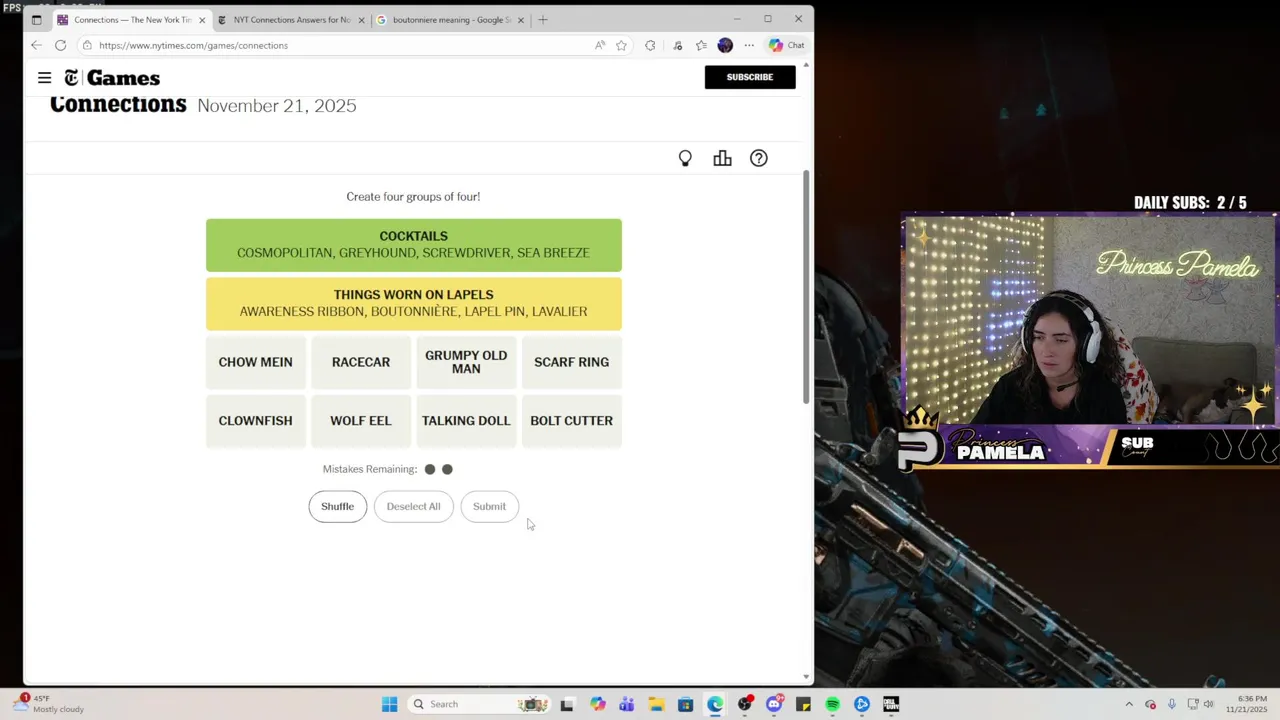Open the hint lightbulb icon
The height and width of the screenshot is (720, 1280).
click(x=685, y=158)
